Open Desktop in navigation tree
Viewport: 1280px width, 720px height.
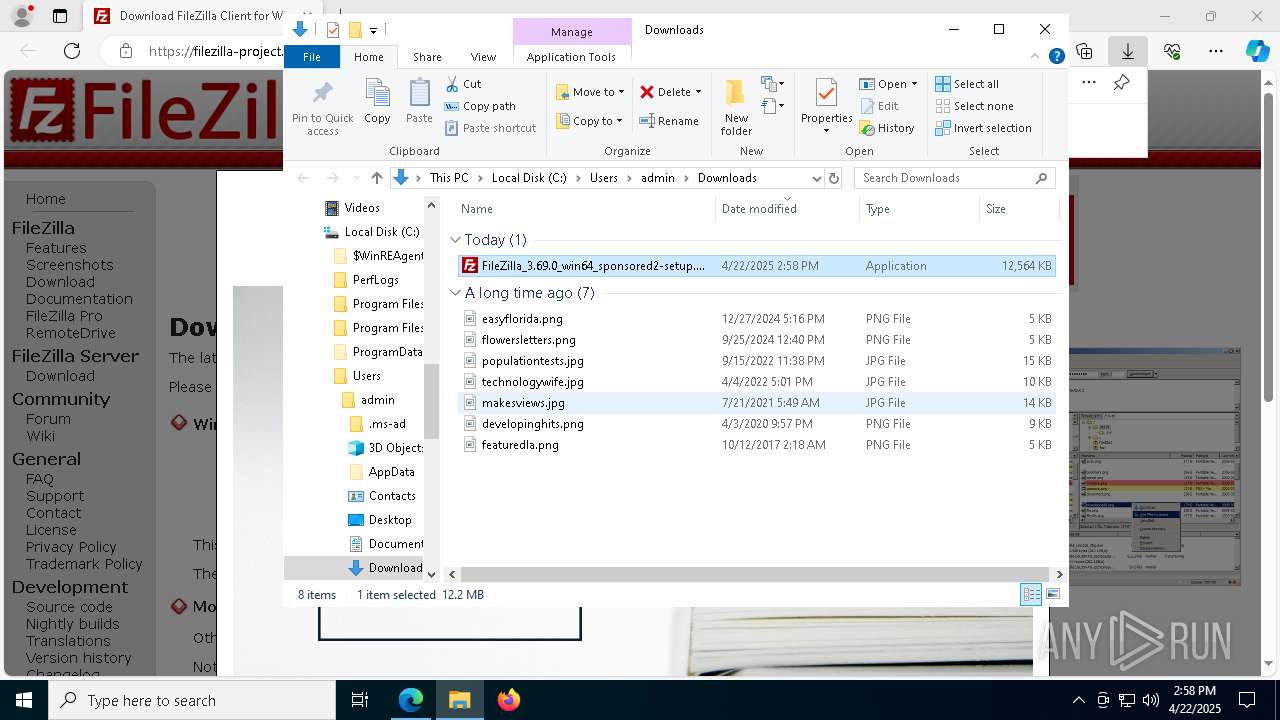pos(389,520)
